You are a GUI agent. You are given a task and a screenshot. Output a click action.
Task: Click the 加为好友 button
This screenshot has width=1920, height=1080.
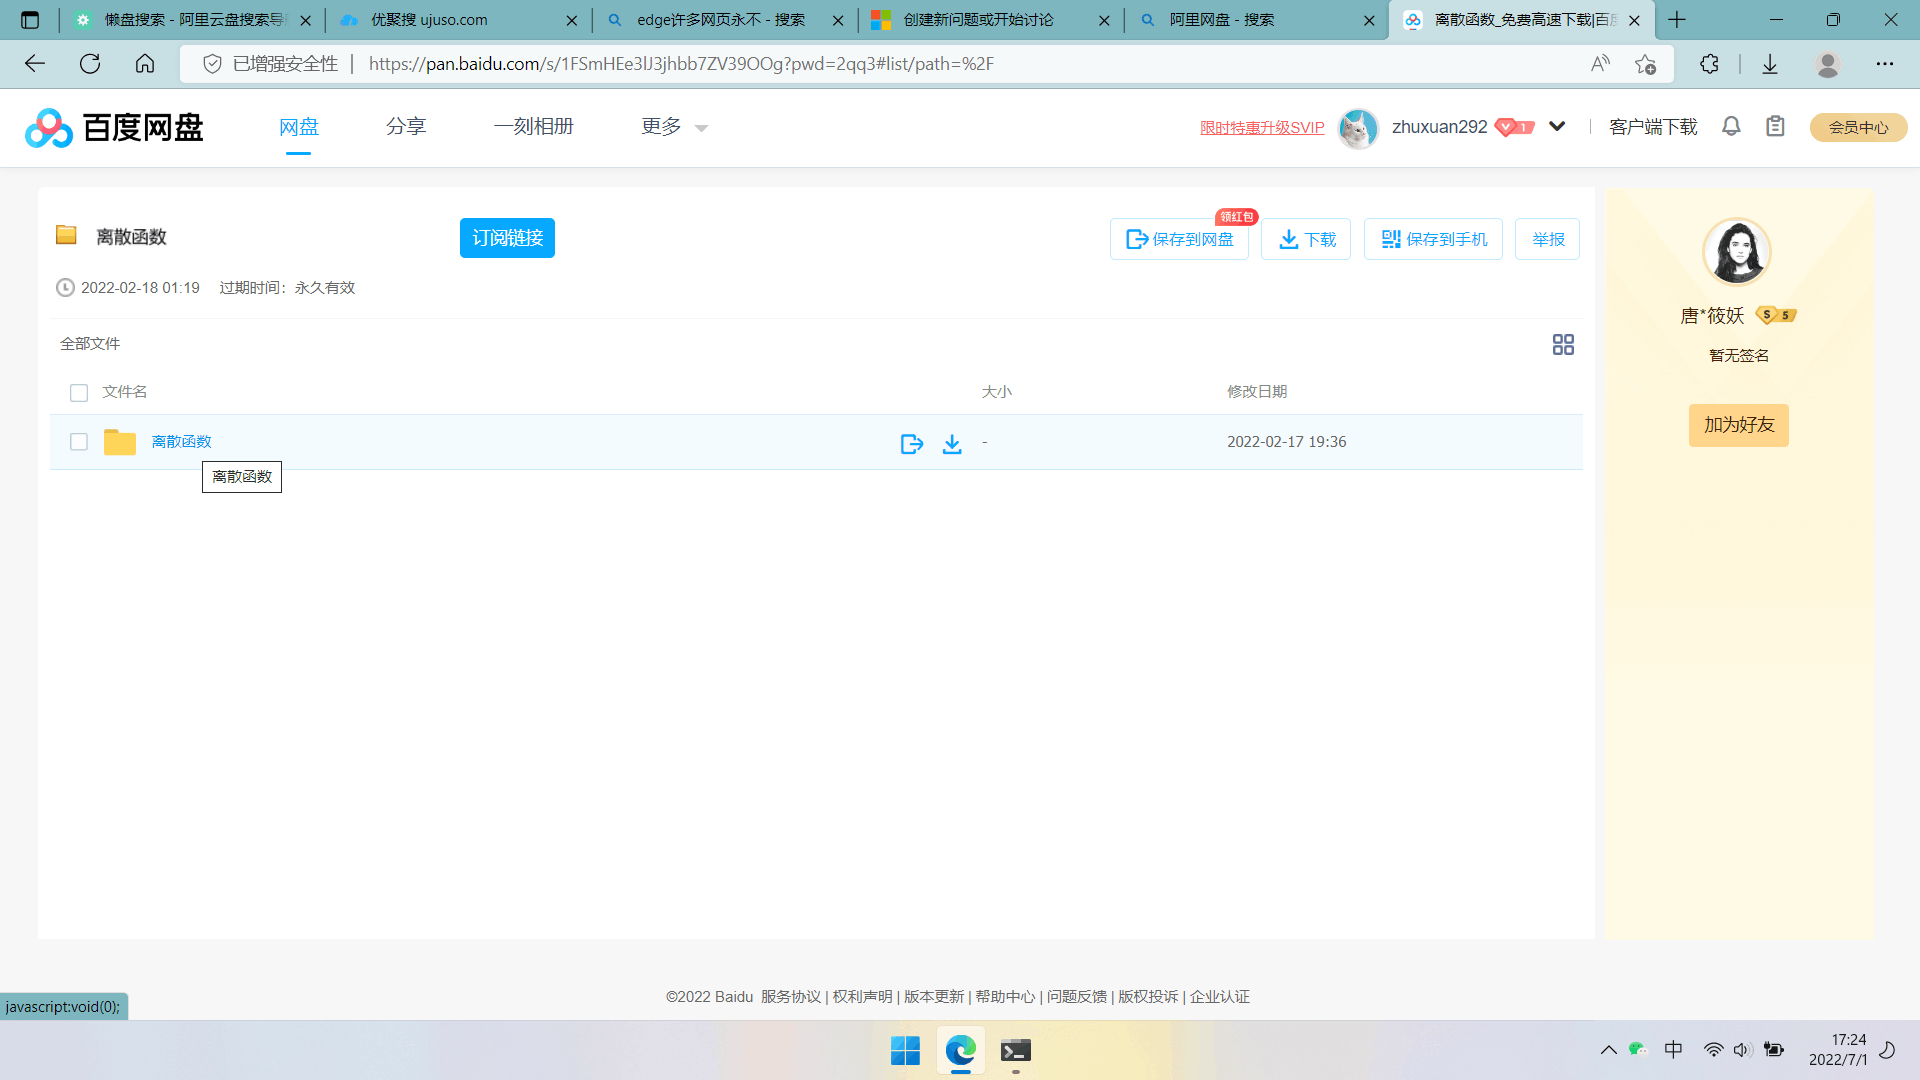1738,425
